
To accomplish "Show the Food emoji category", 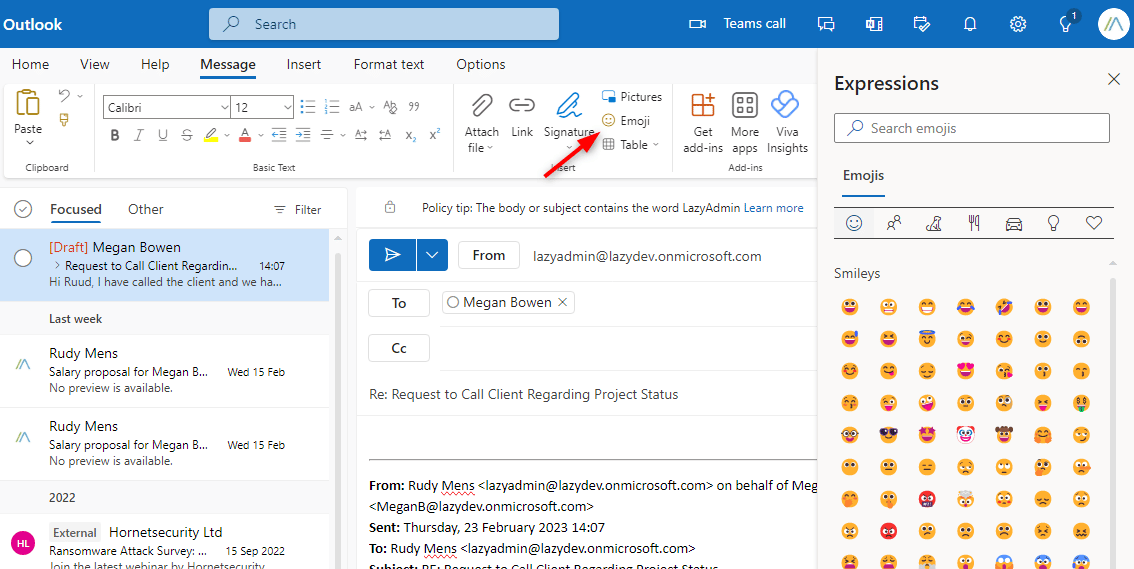I will 974,223.
